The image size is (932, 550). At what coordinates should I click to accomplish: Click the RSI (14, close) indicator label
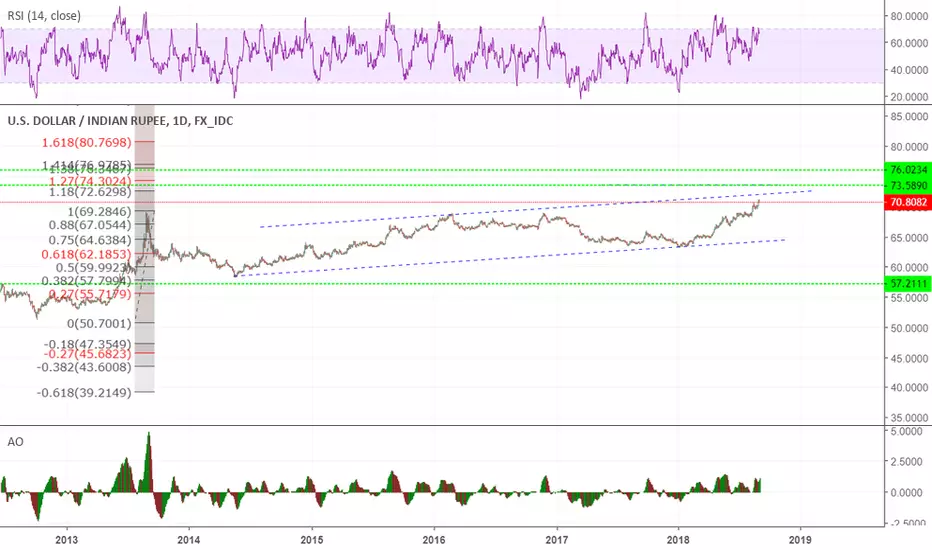(44, 16)
